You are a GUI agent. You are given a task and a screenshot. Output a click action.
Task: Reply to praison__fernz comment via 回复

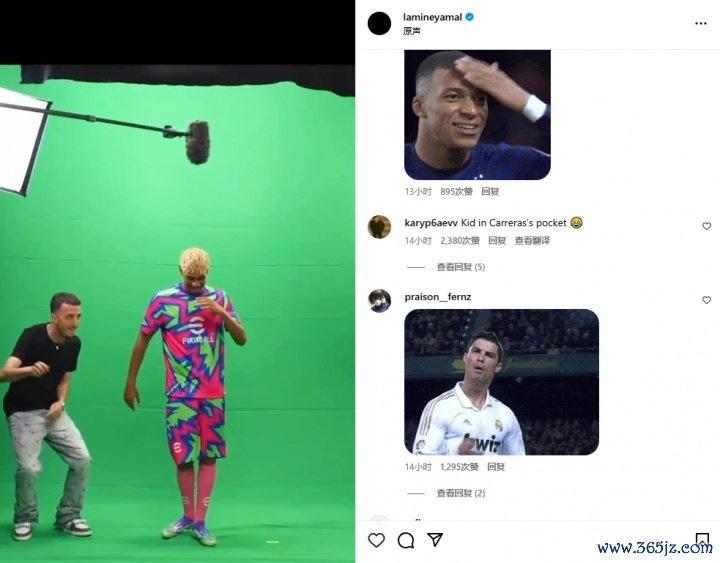click(x=496, y=467)
